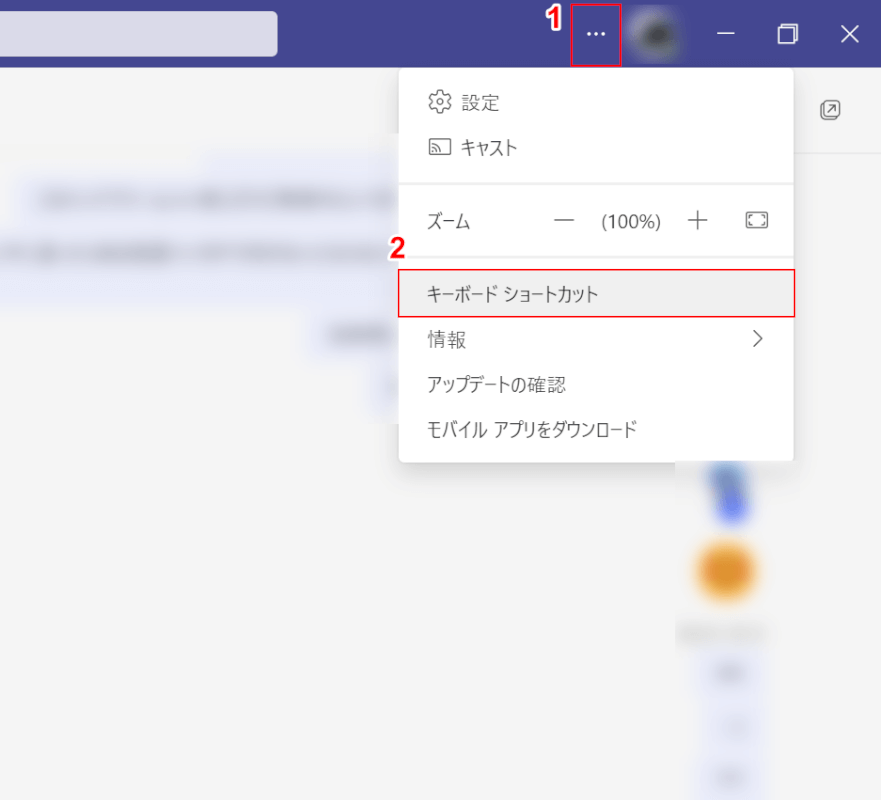Focus the search box in title bar

(138, 34)
